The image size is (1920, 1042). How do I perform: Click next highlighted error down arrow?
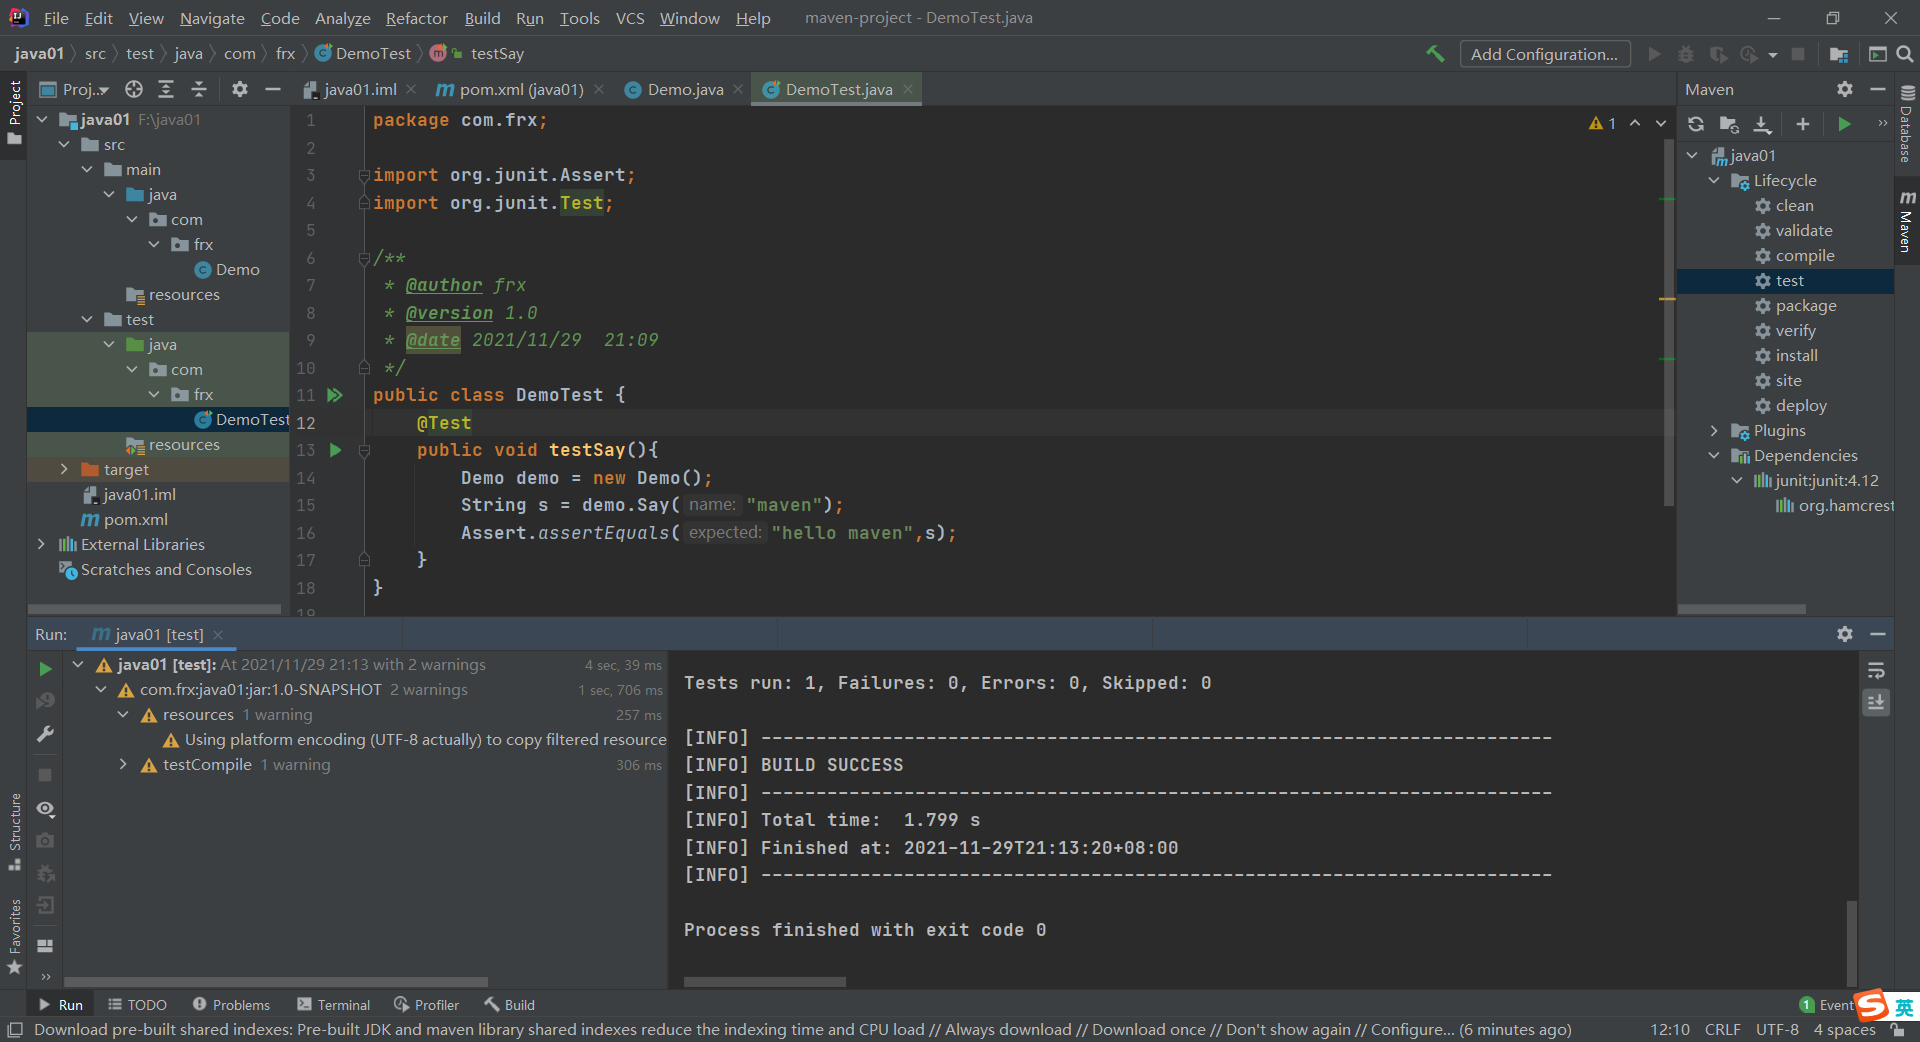click(1661, 123)
